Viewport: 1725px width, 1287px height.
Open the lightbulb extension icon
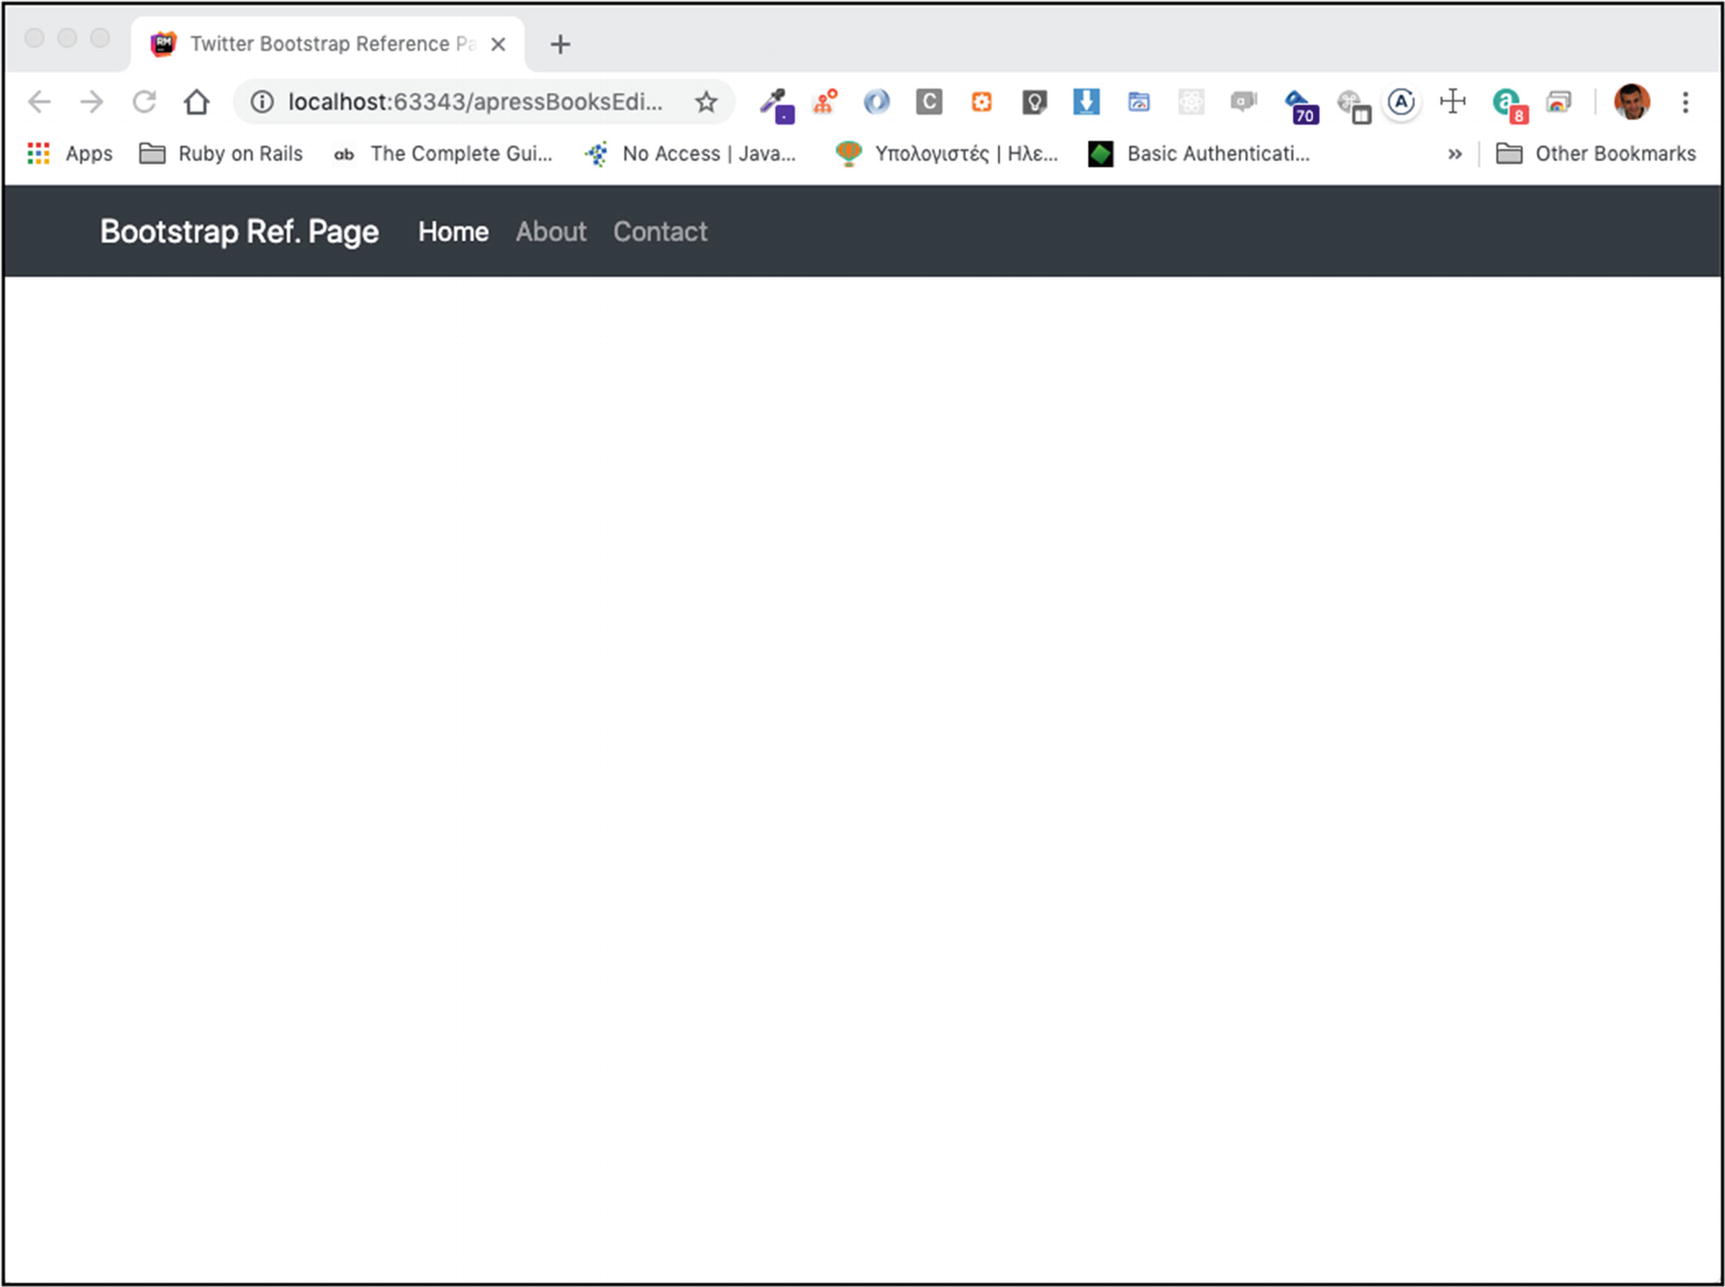pos(1034,102)
